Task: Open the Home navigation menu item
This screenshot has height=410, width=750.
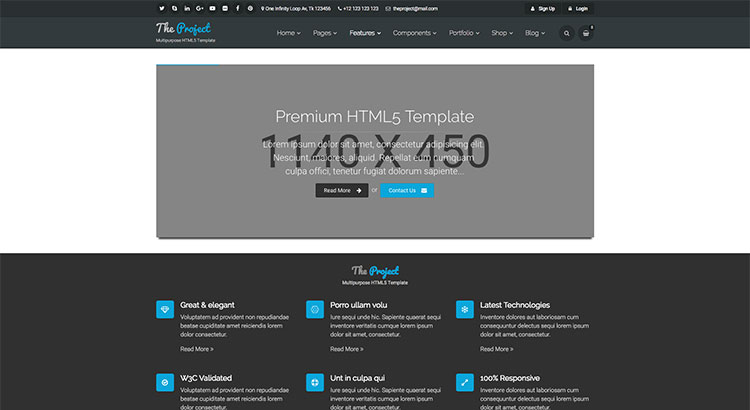Action: point(288,33)
